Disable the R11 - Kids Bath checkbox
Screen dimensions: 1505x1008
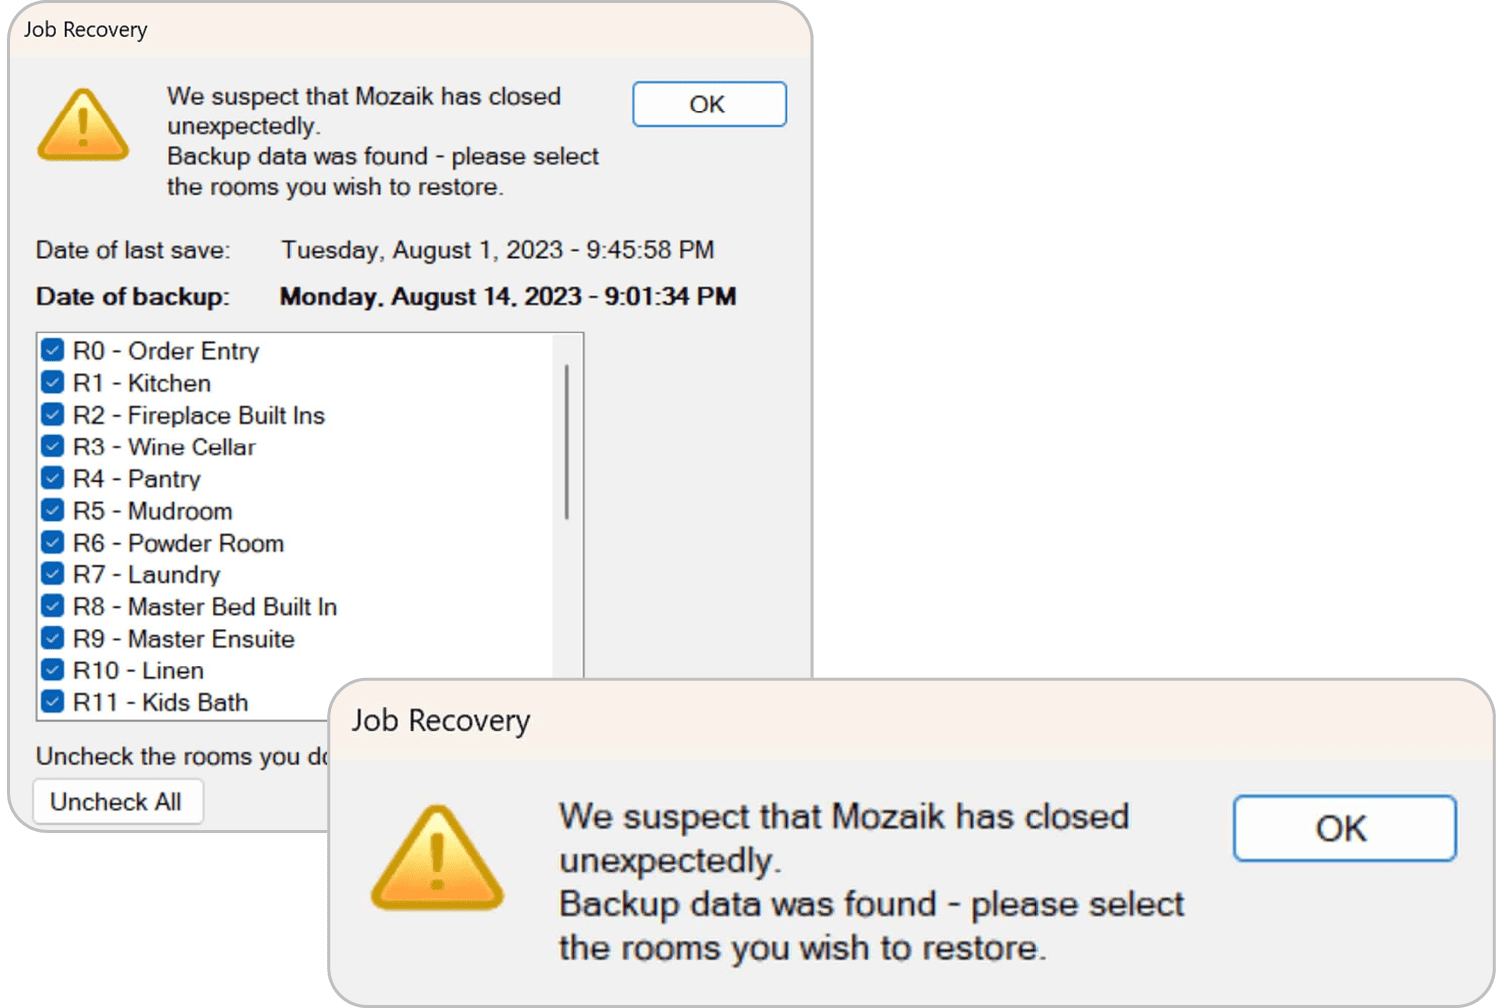pyautogui.click(x=53, y=702)
